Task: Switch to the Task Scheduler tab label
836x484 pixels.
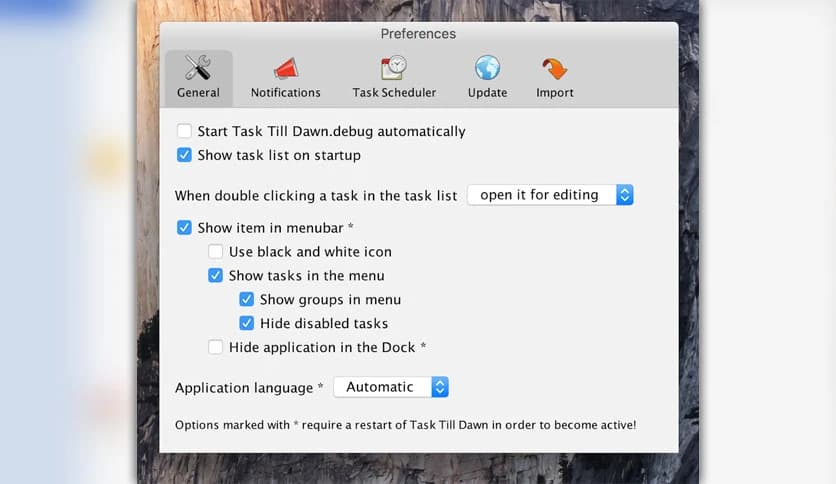Action: (394, 93)
